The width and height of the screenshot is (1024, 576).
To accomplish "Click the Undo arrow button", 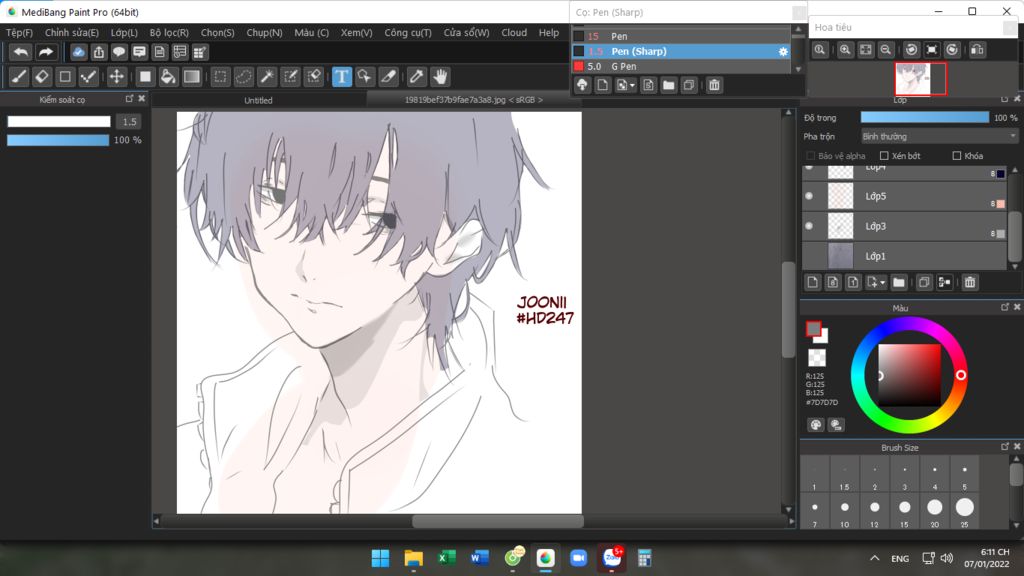I will click(20, 52).
